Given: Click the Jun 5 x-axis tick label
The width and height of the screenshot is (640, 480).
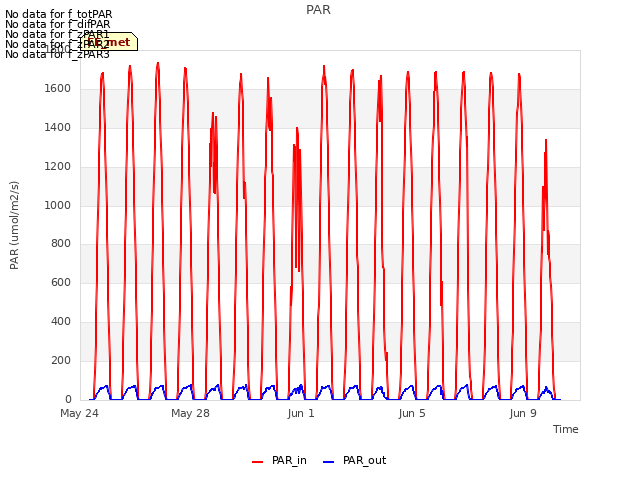Looking at the screenshot, I should (x=412, y=413).
